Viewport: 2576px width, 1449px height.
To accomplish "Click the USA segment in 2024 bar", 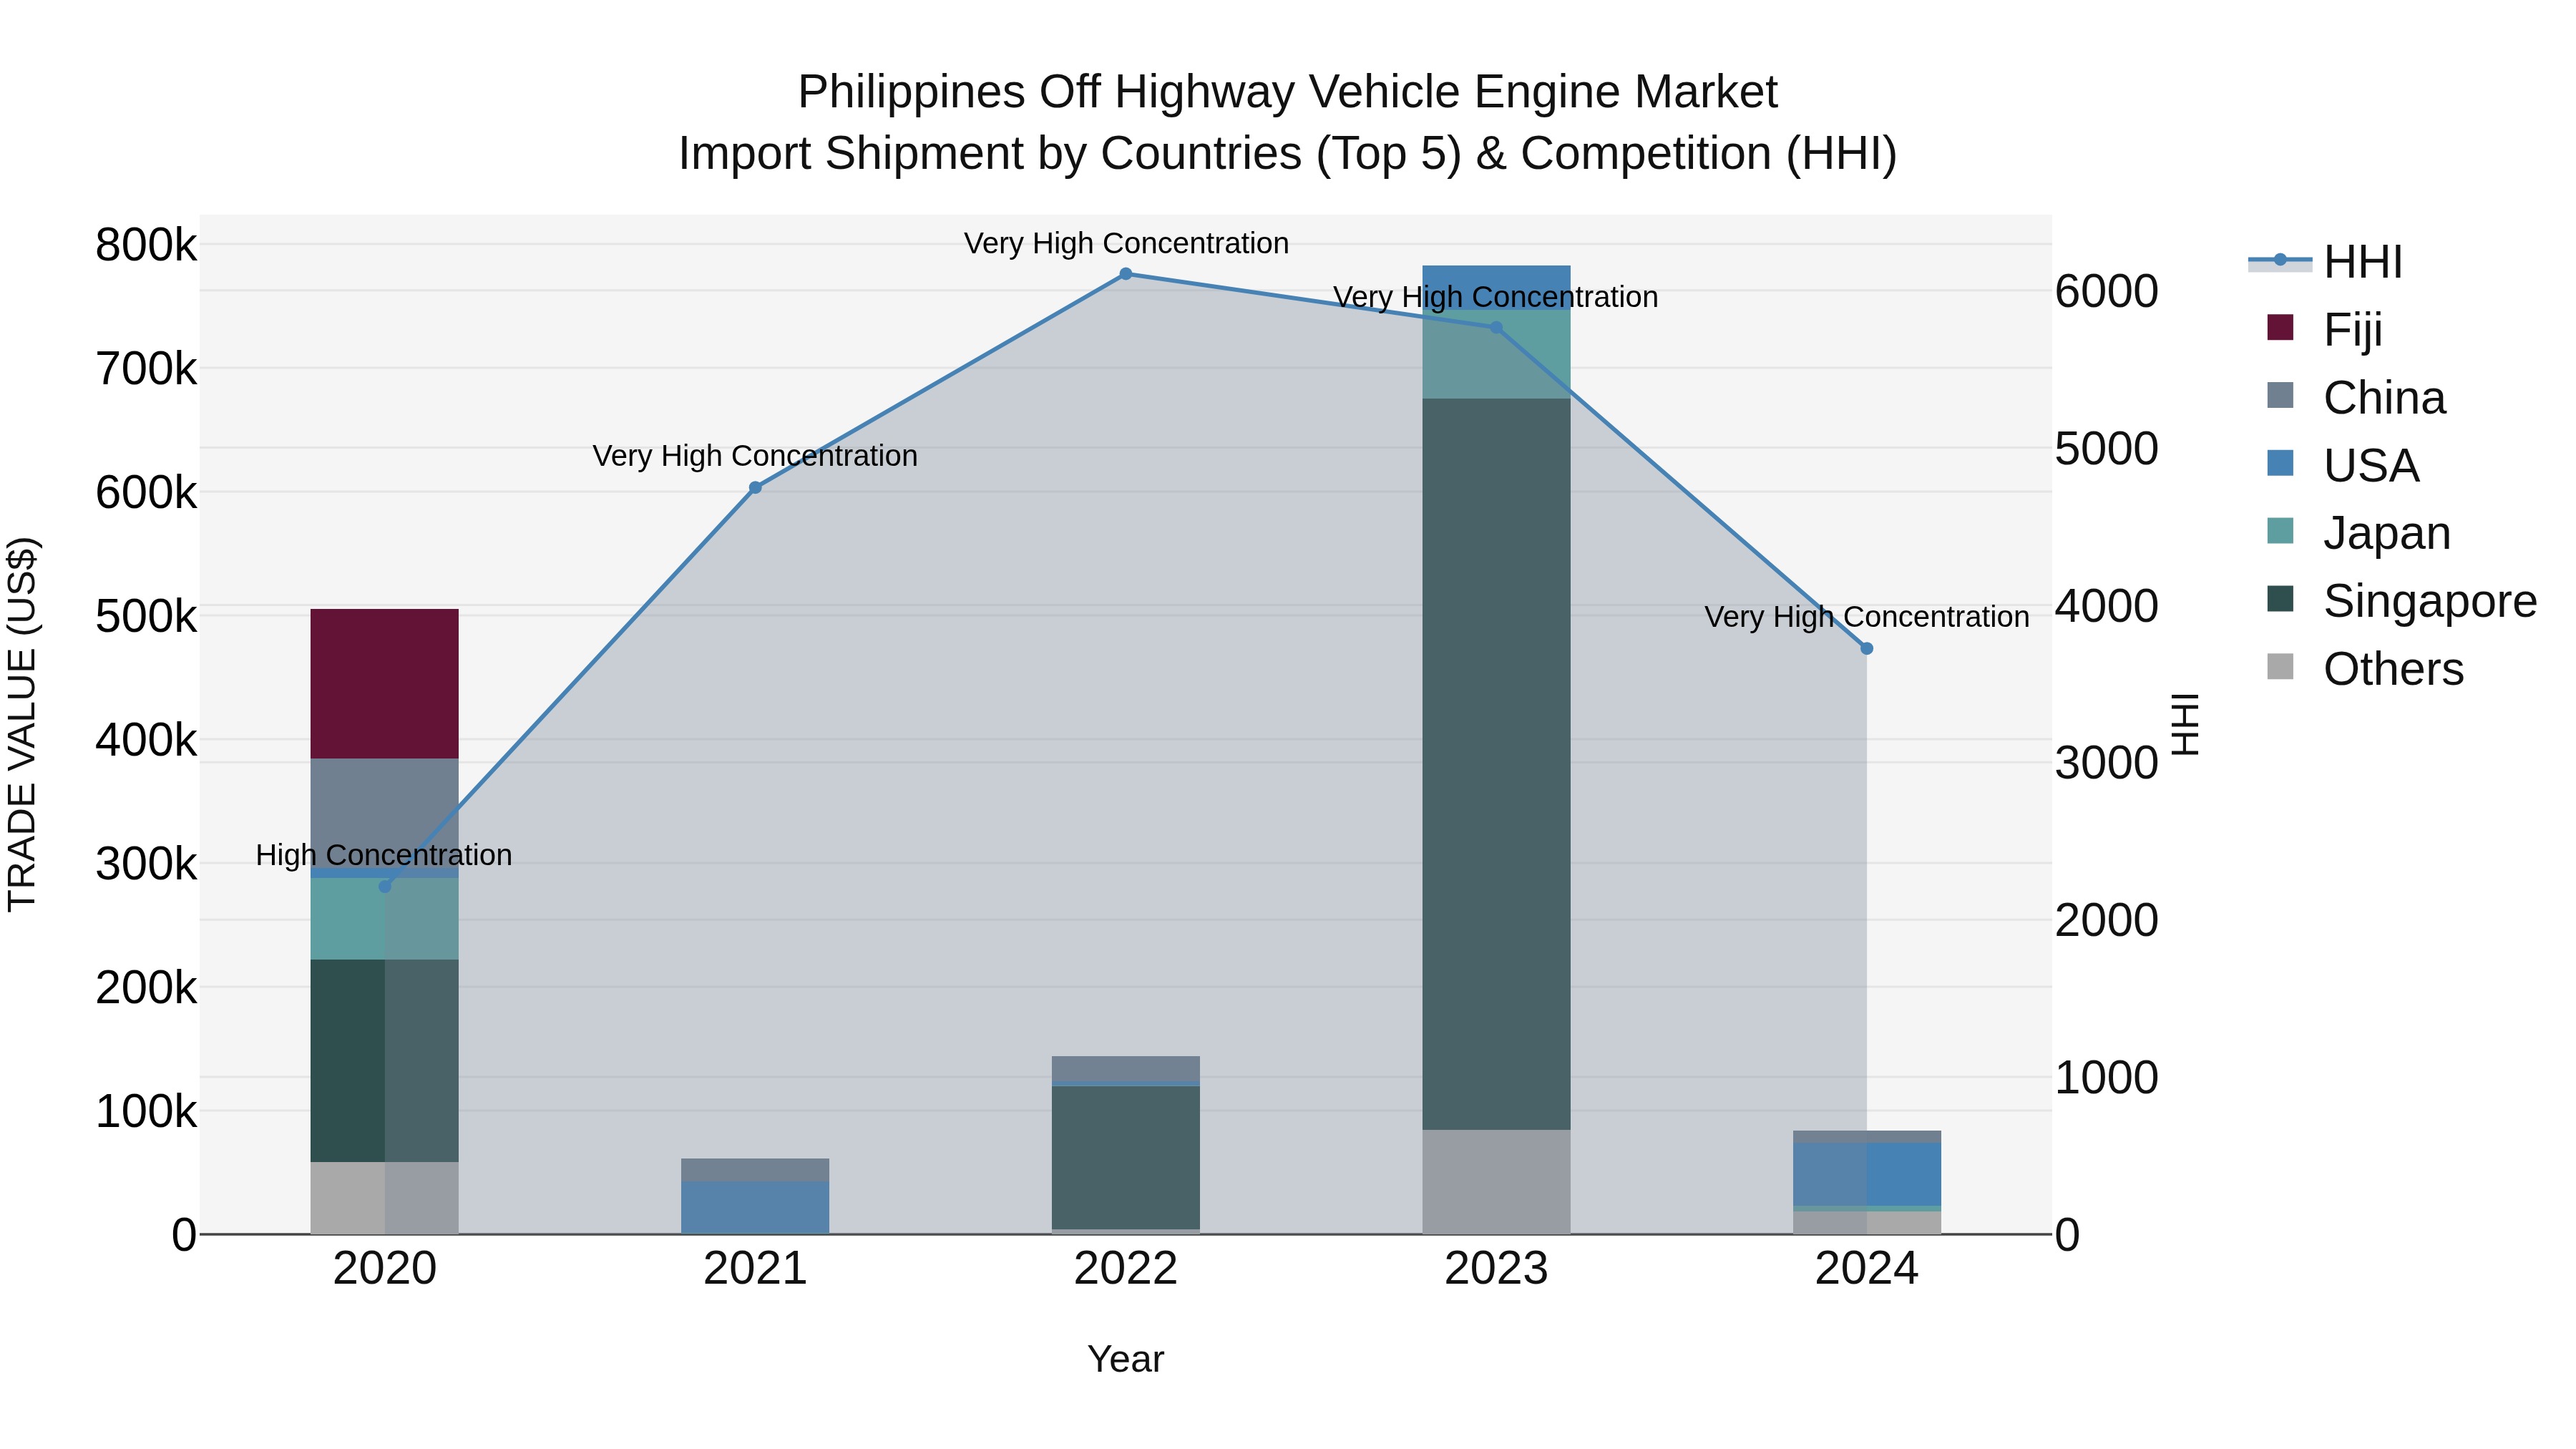I will 1866,1174.
